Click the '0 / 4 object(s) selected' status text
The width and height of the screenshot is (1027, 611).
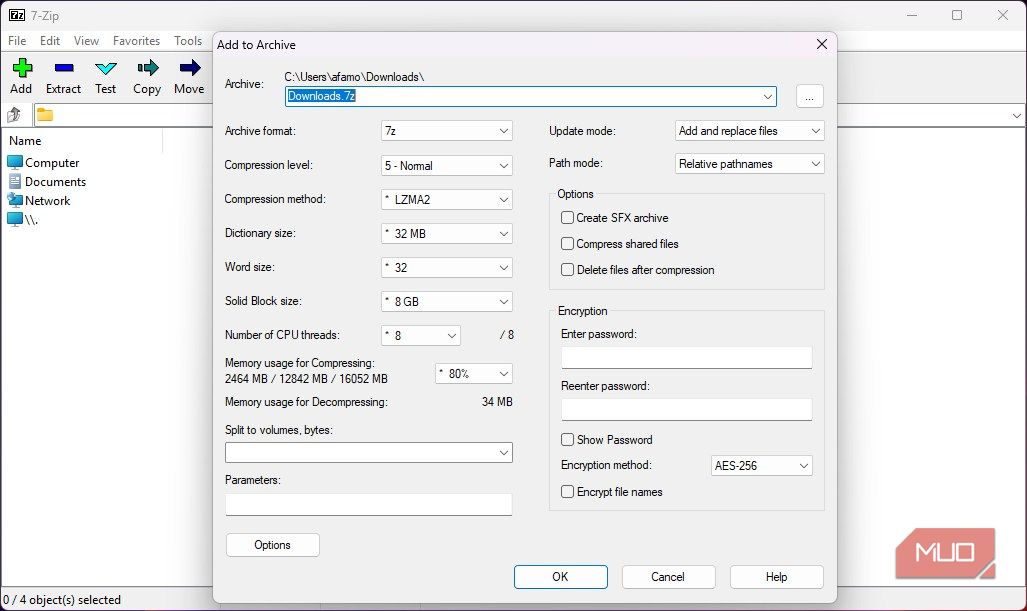[x=62, y=600]
